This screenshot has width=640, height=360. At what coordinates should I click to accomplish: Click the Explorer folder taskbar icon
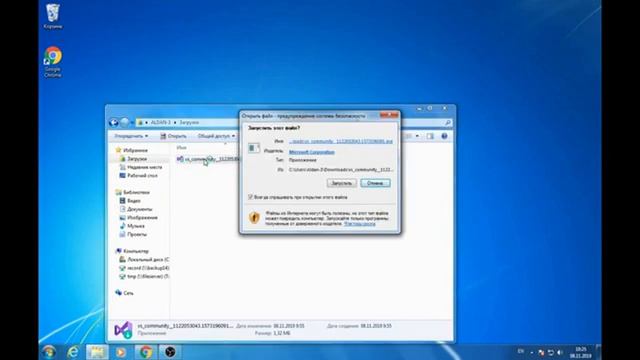pyautogui.click(x=97, y=351)
